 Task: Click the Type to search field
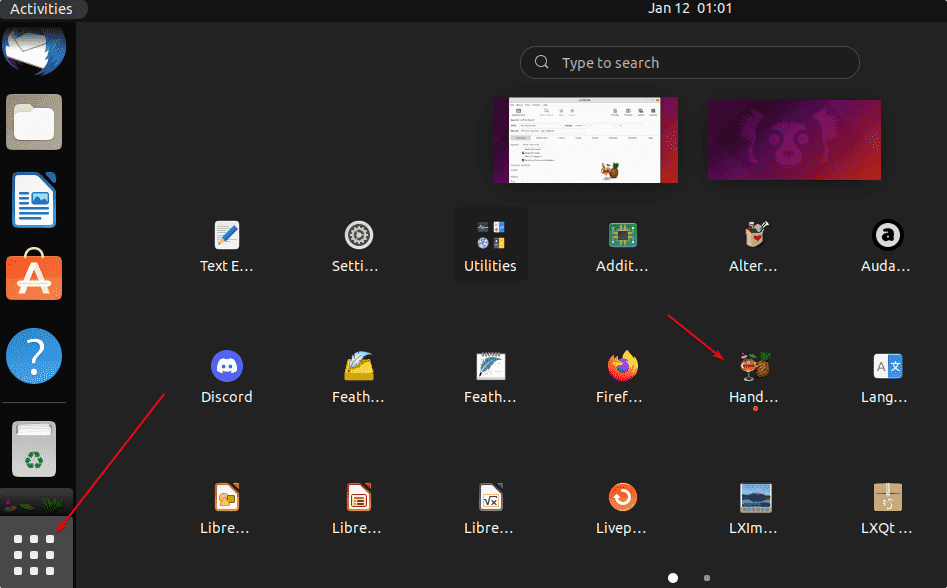tap(690, 63)
